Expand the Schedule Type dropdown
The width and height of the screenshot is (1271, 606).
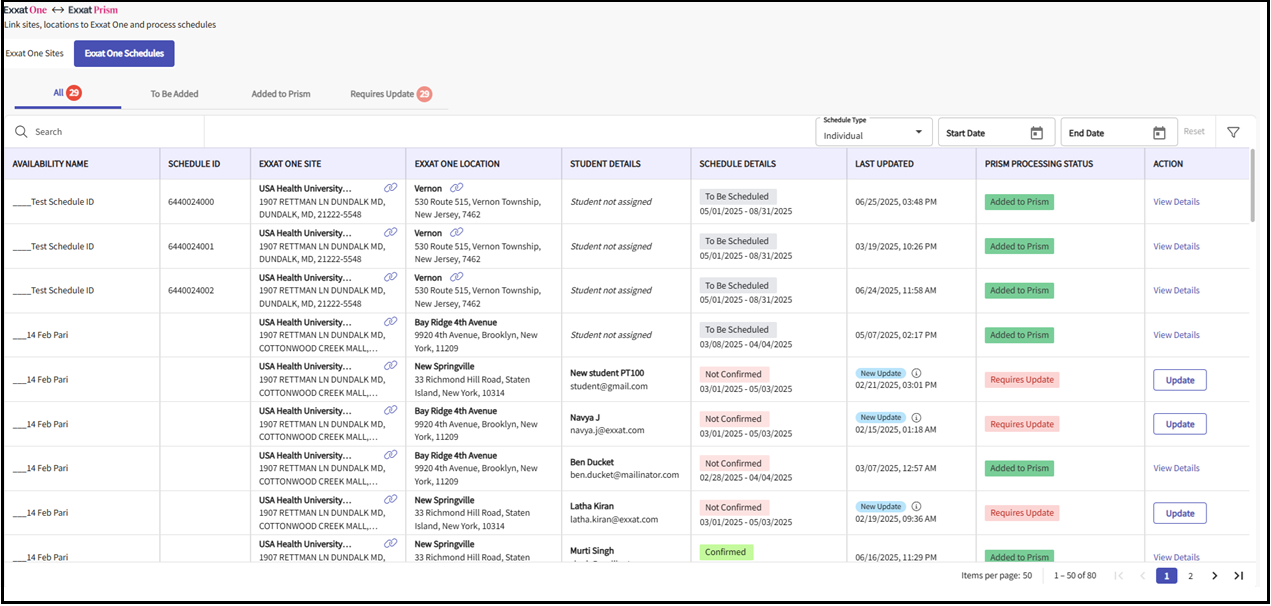click(x=918, y=132)
